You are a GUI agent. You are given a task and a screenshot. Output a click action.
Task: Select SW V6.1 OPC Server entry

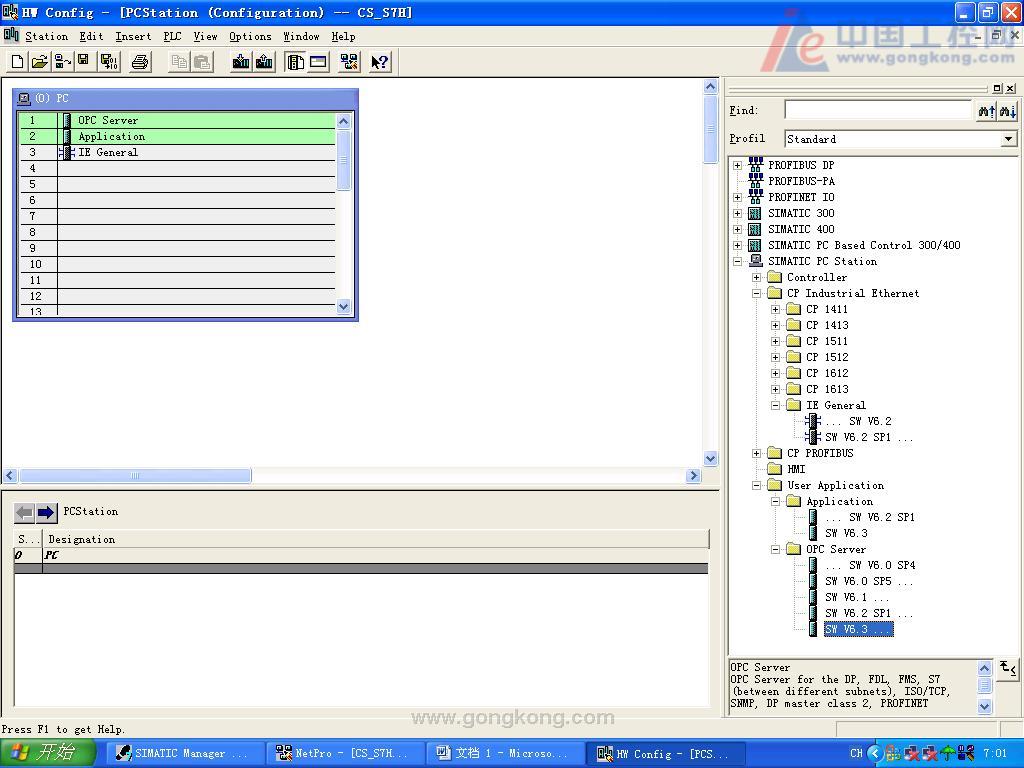pyautogui.click(x=857, y=598)
